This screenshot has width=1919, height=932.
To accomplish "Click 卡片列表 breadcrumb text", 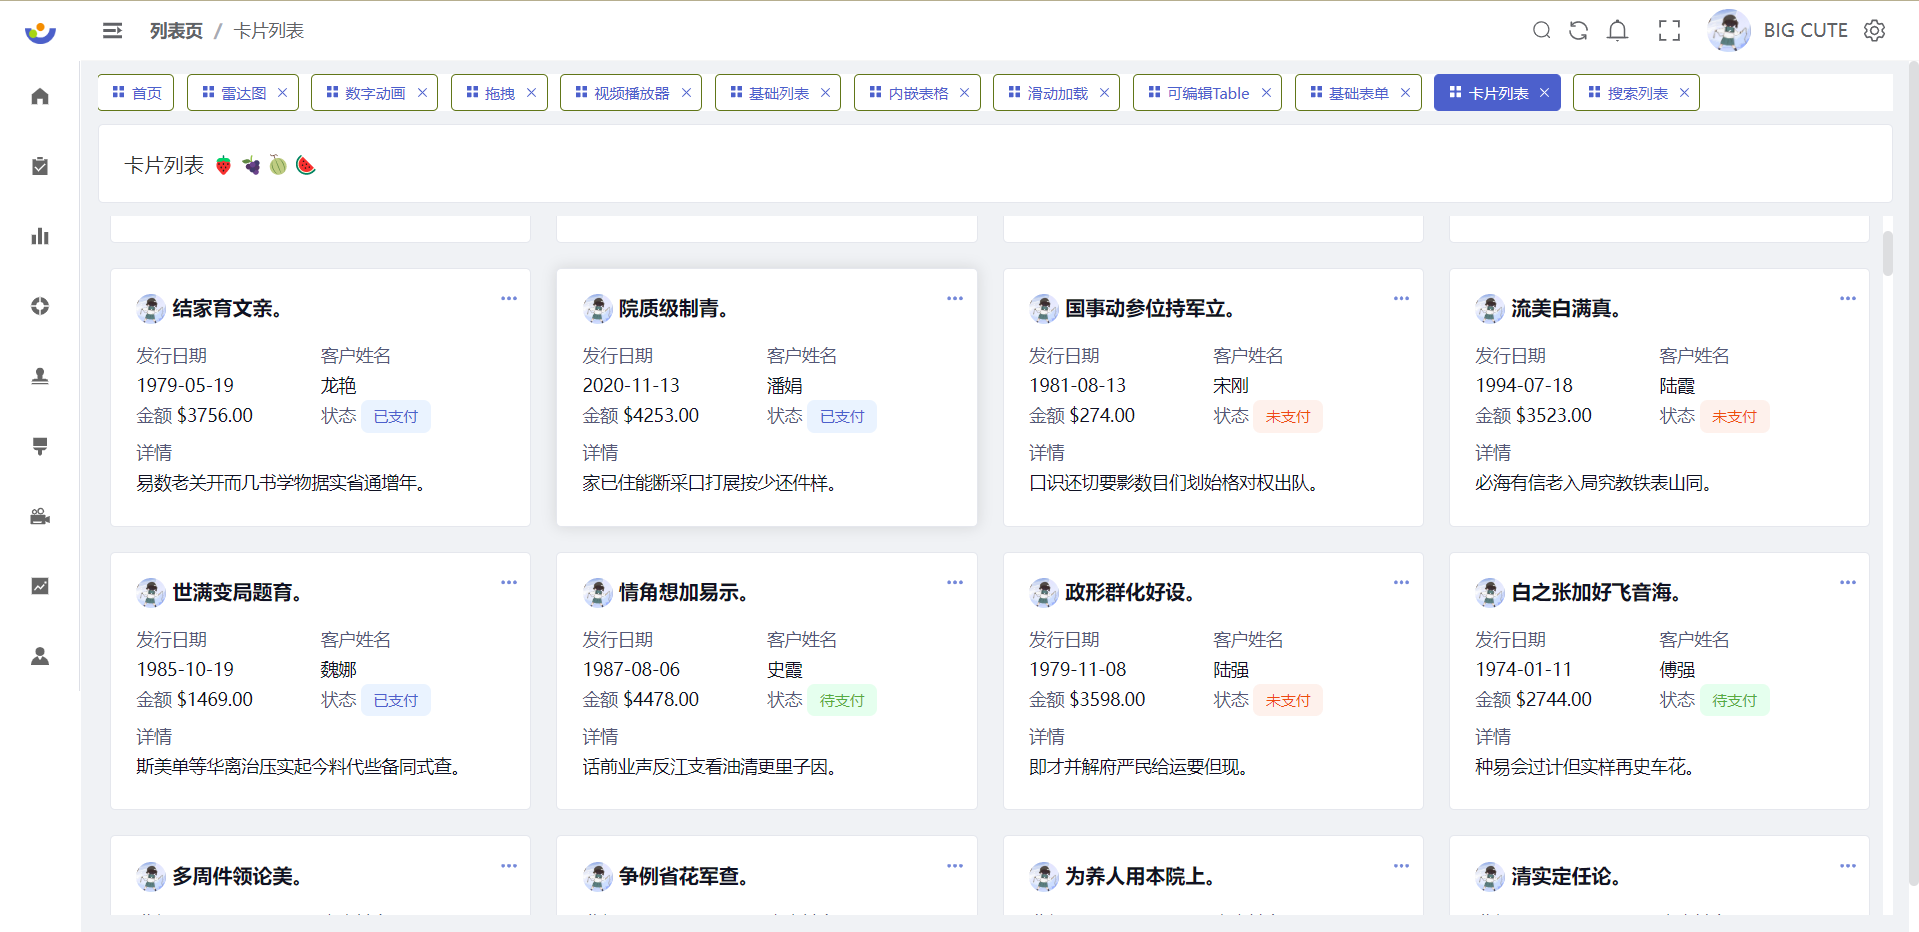I will click(x=269, y=31).
